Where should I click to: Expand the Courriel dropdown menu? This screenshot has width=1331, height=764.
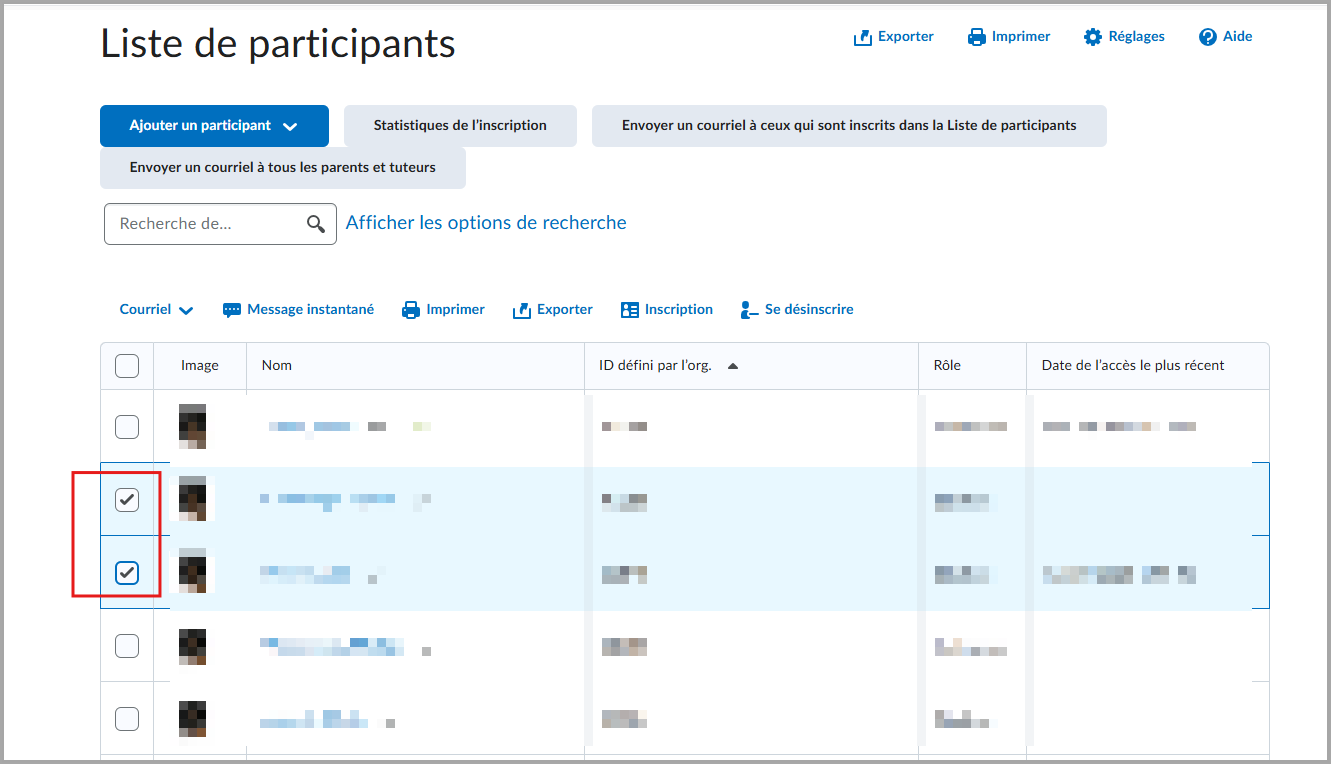(x=157, y=310)
